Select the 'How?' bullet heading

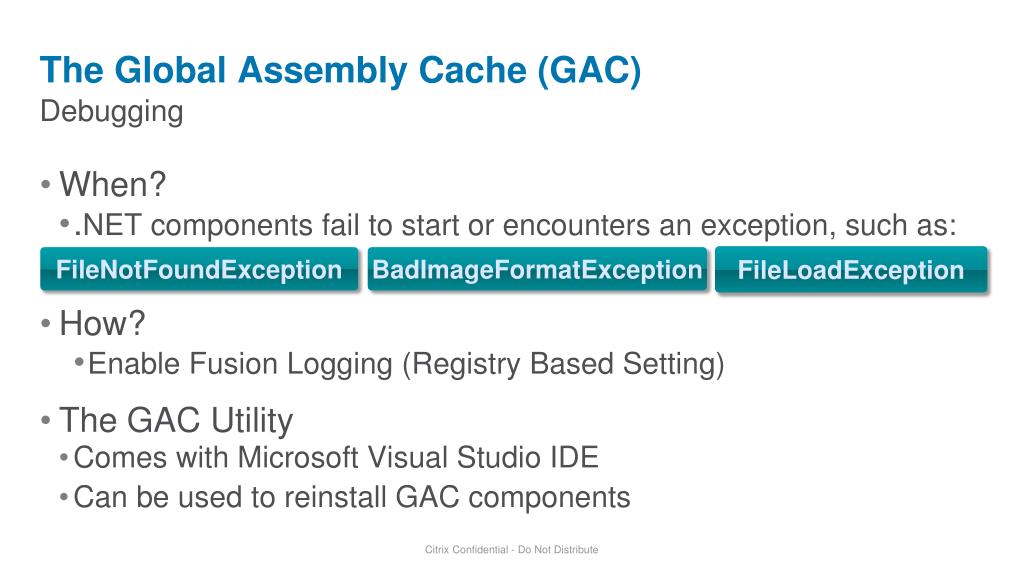(102, 323)
